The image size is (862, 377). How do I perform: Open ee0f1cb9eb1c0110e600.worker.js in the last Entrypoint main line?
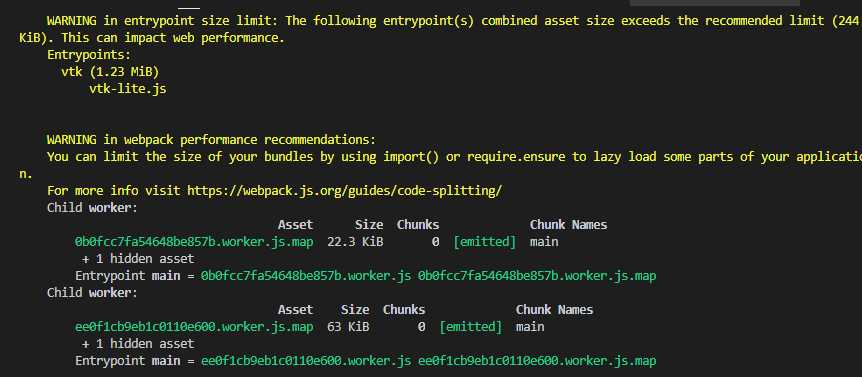[x=306, y=361]
